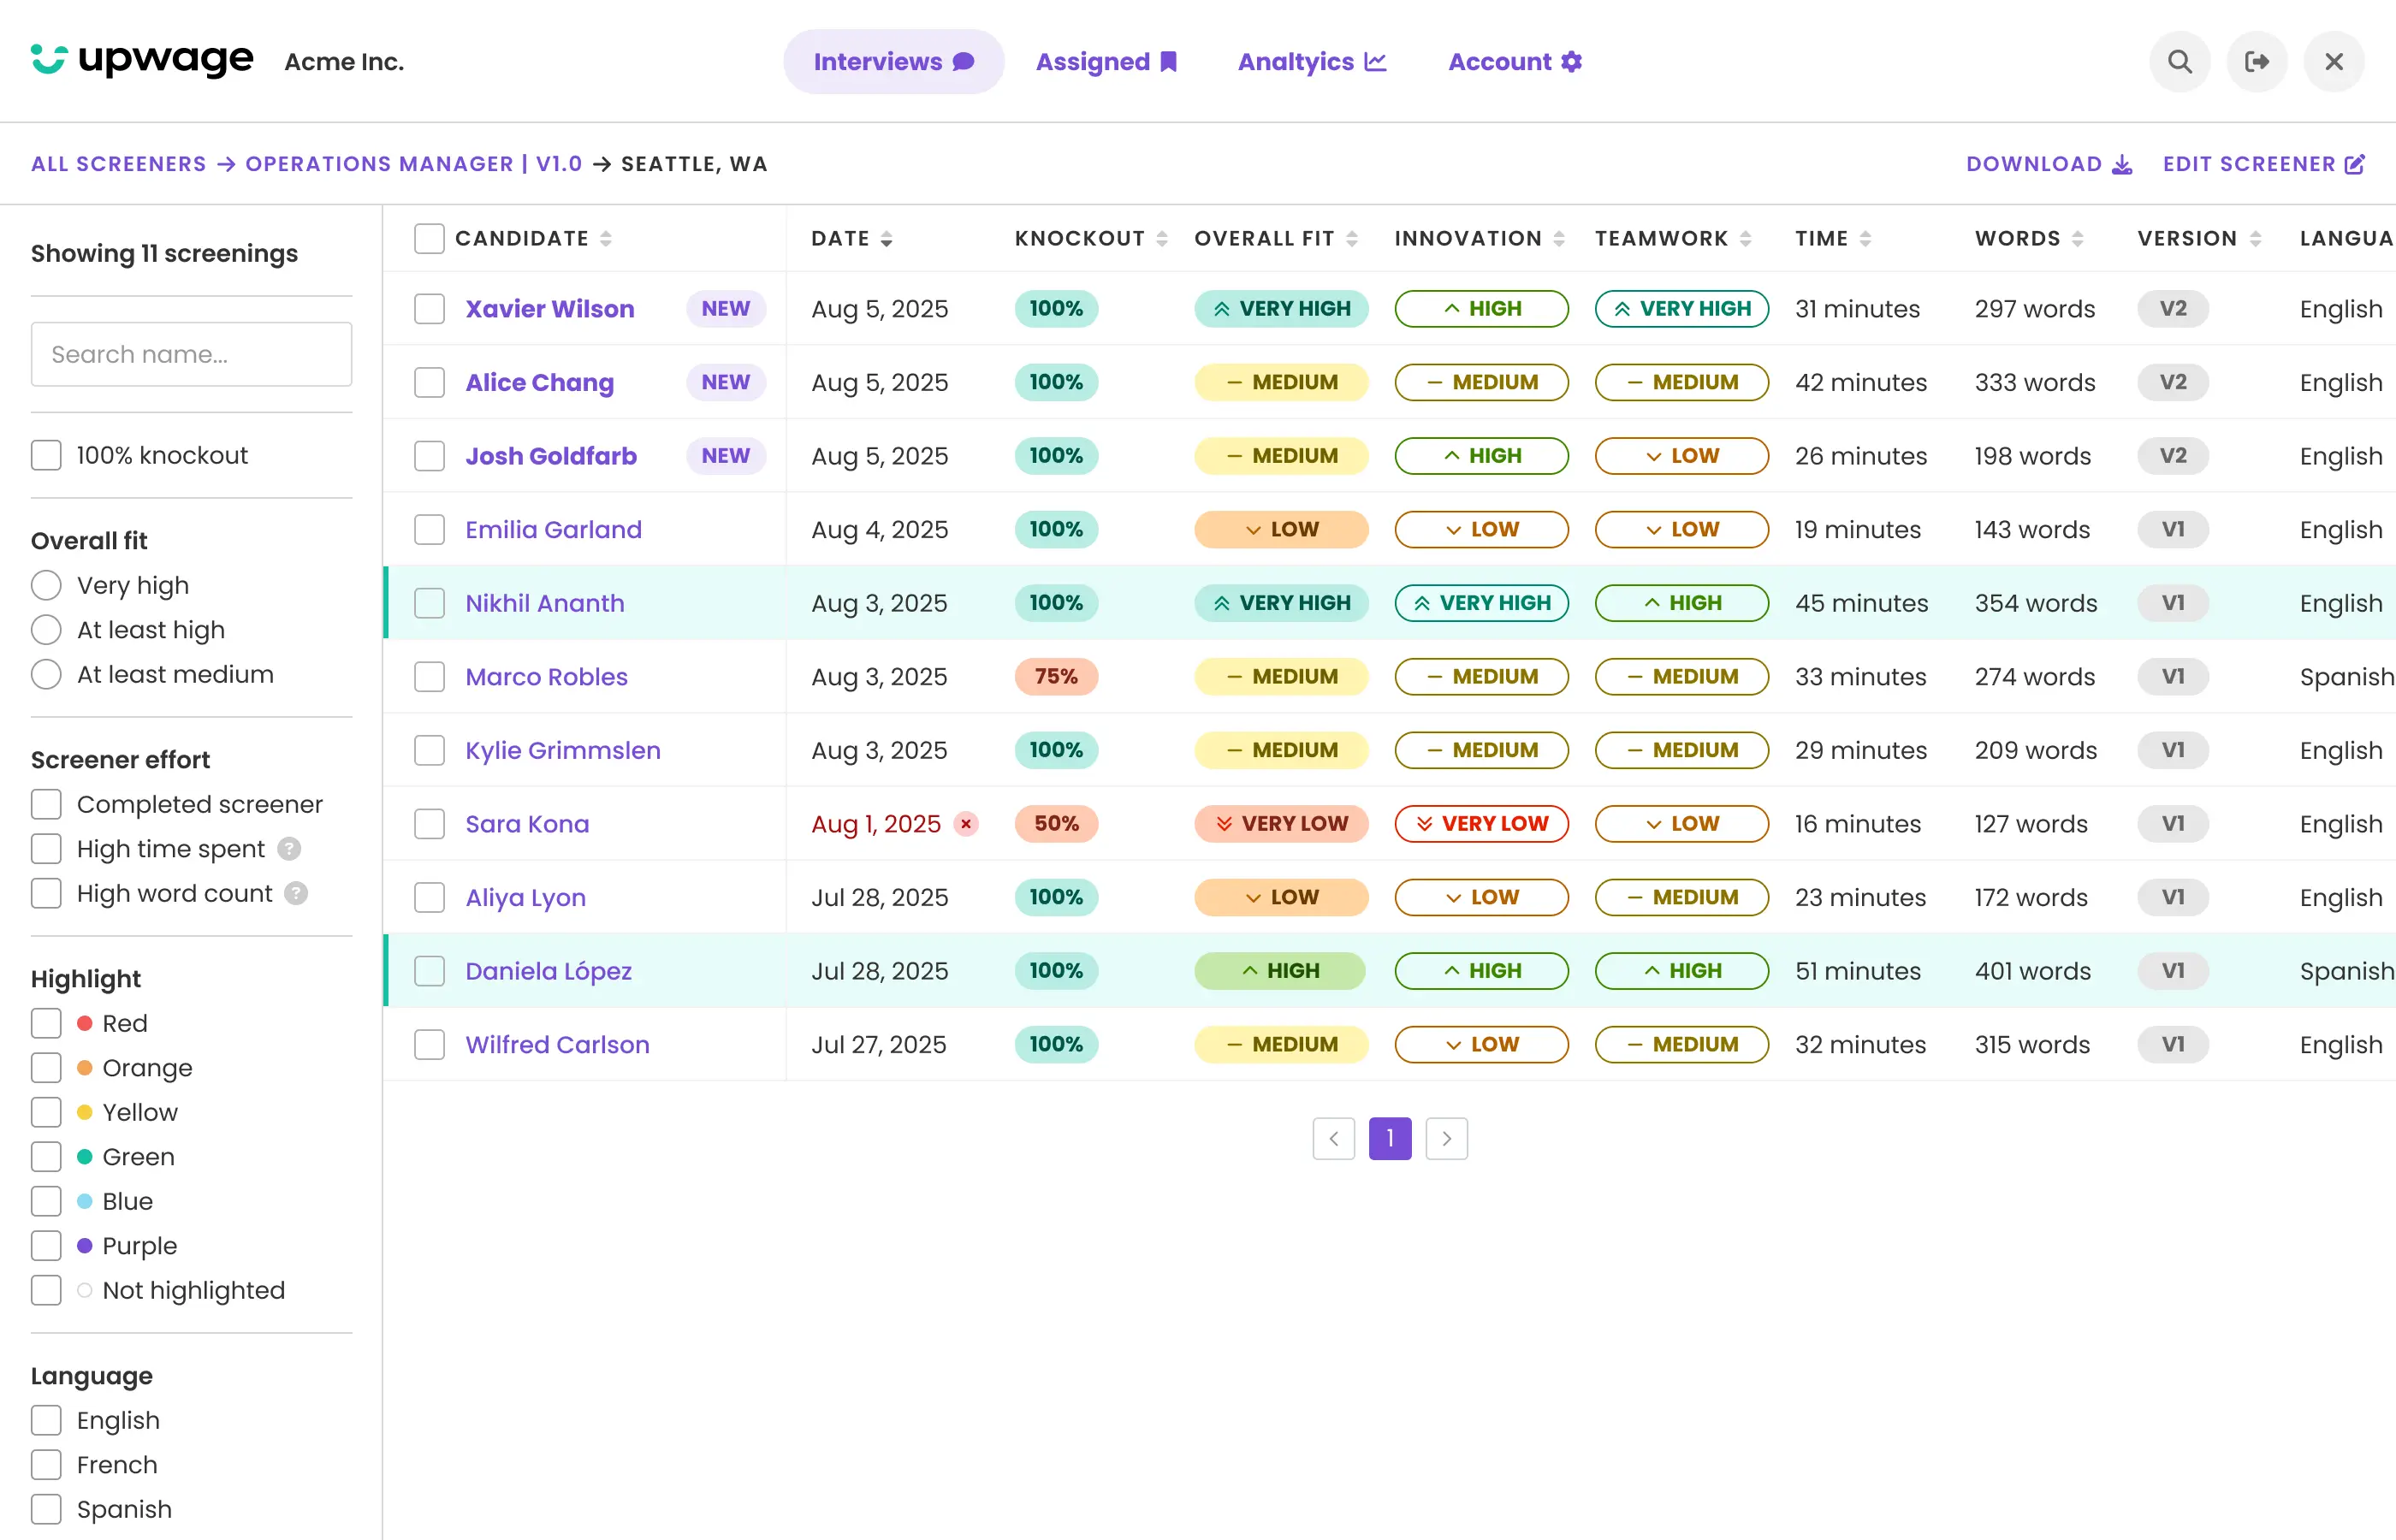
Task: Sort by Words column arrows
Action: [2077, 239]
